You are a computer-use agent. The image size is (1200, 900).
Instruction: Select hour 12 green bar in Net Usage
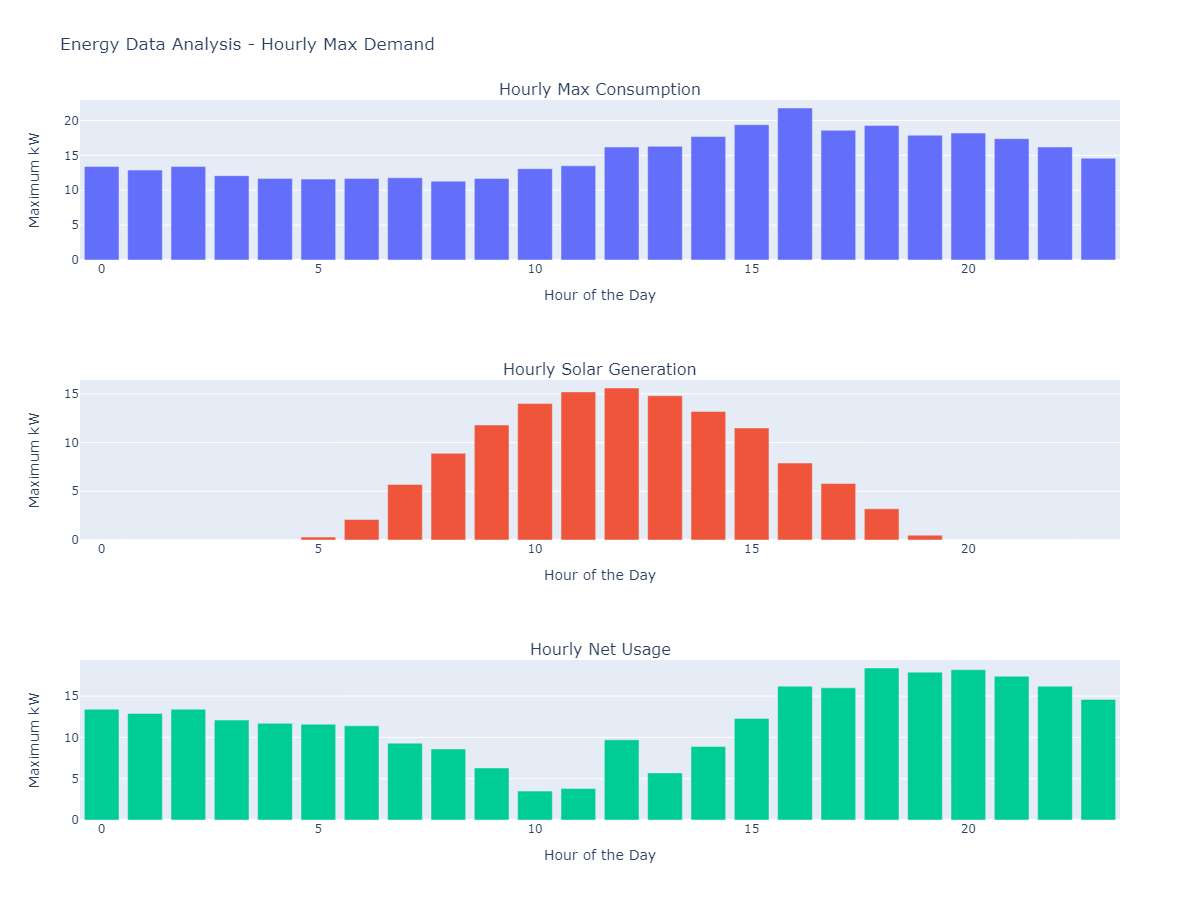click(621, 780)
